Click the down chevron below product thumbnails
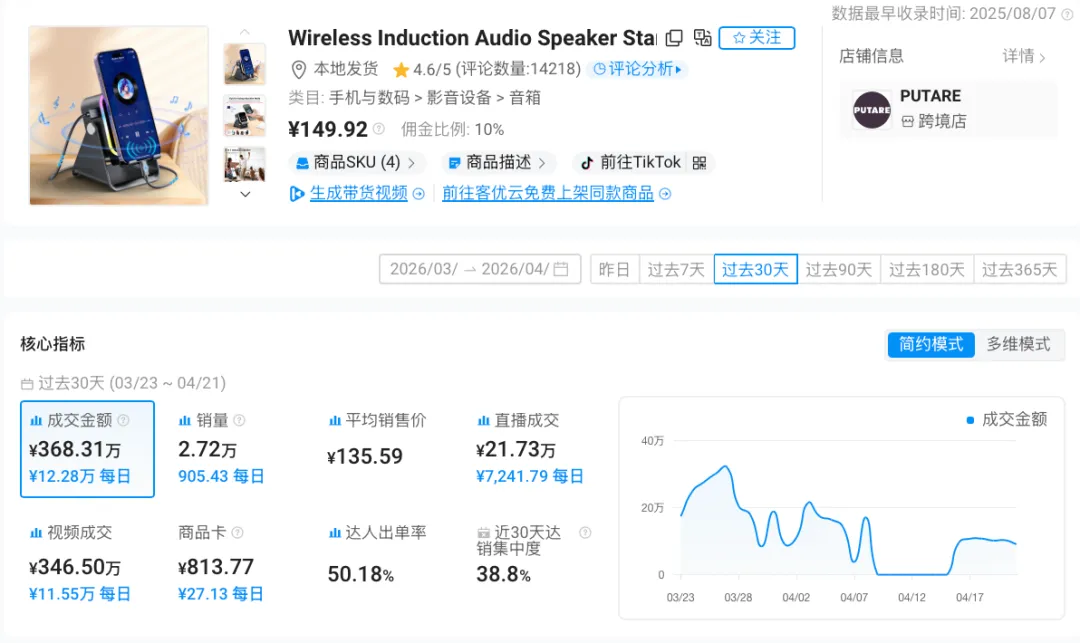 (243, 195)
